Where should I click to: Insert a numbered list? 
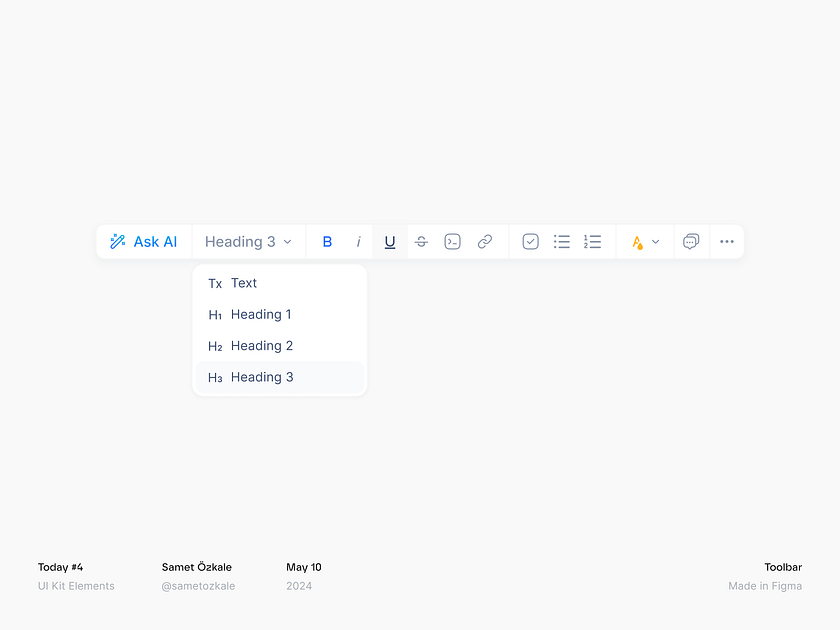point(593,242)
